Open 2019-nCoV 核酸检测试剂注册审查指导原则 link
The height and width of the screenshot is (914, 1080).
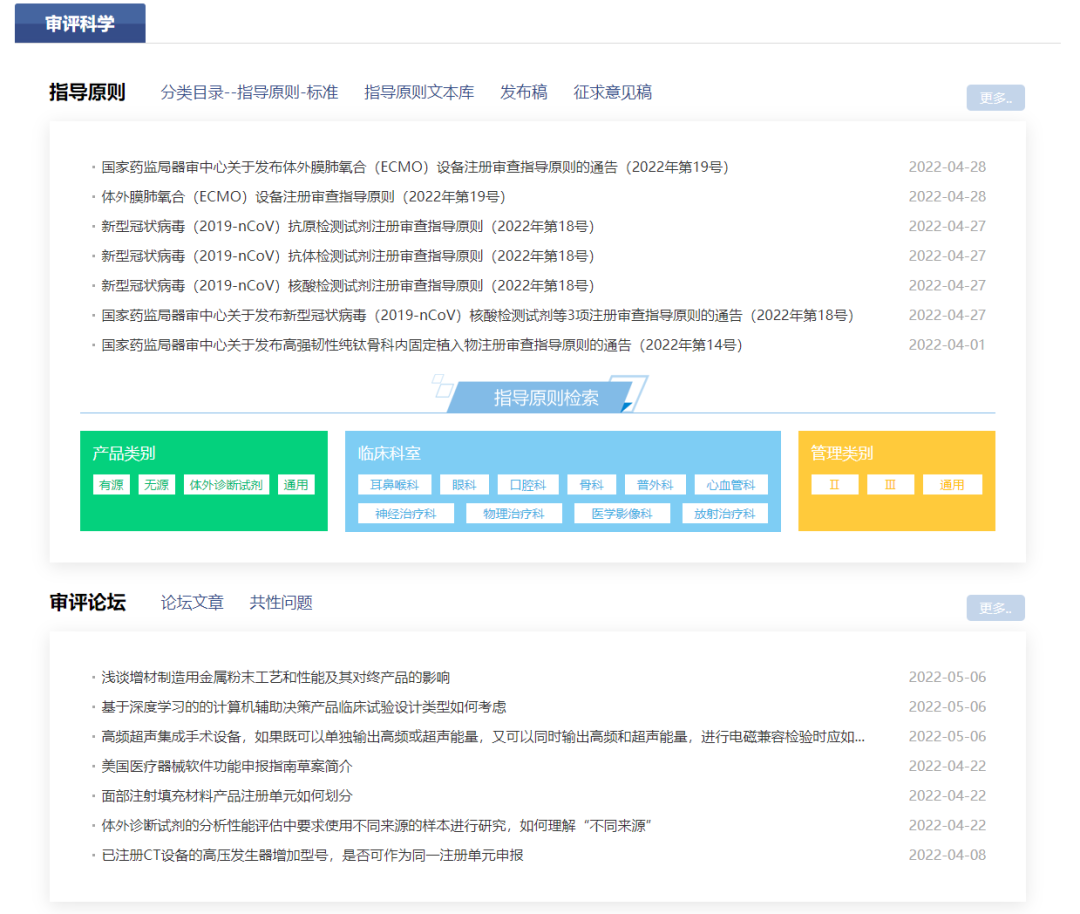point(348,286)
